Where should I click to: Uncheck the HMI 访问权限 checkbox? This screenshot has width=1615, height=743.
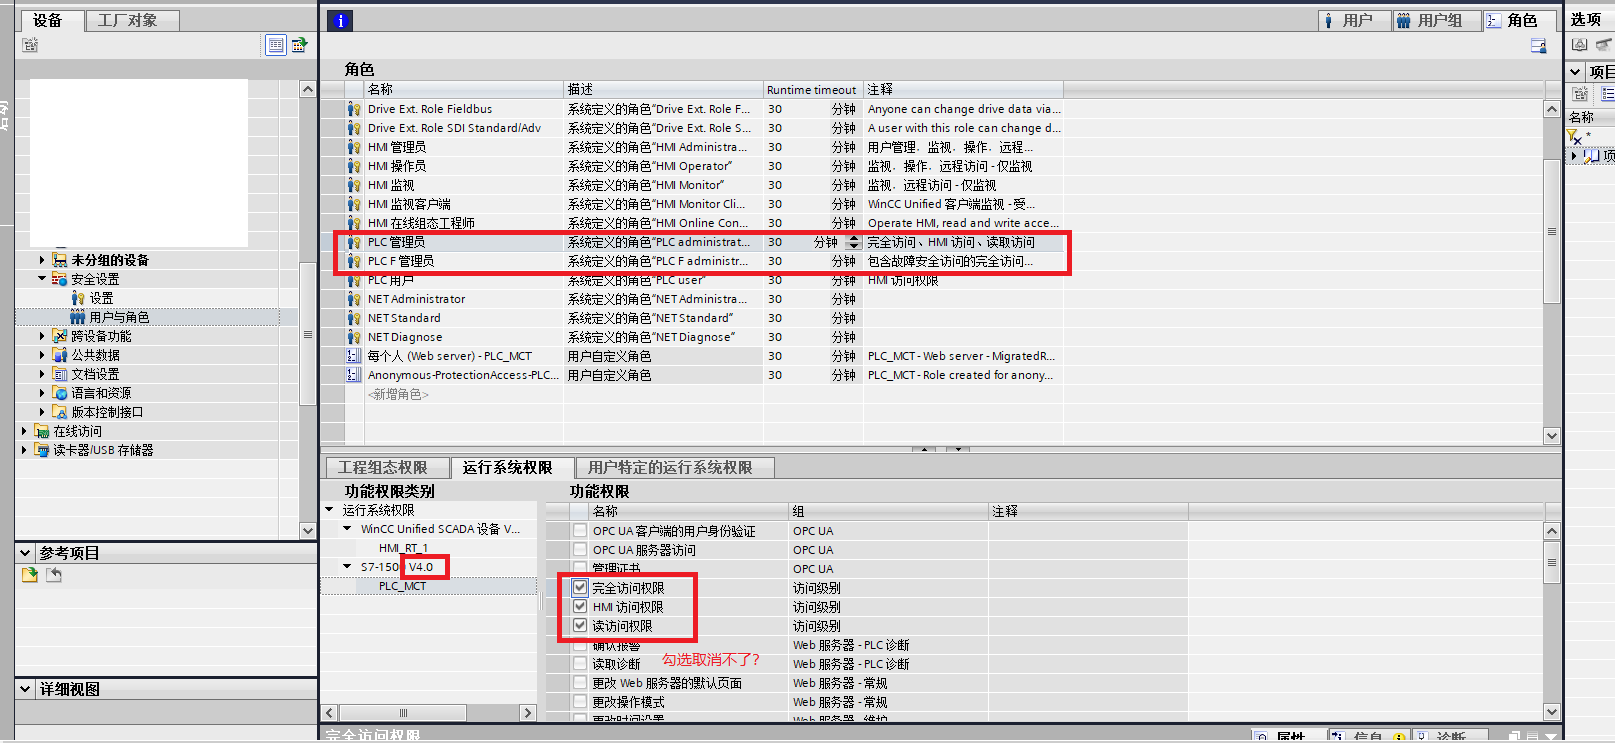(x=580, y=607)
